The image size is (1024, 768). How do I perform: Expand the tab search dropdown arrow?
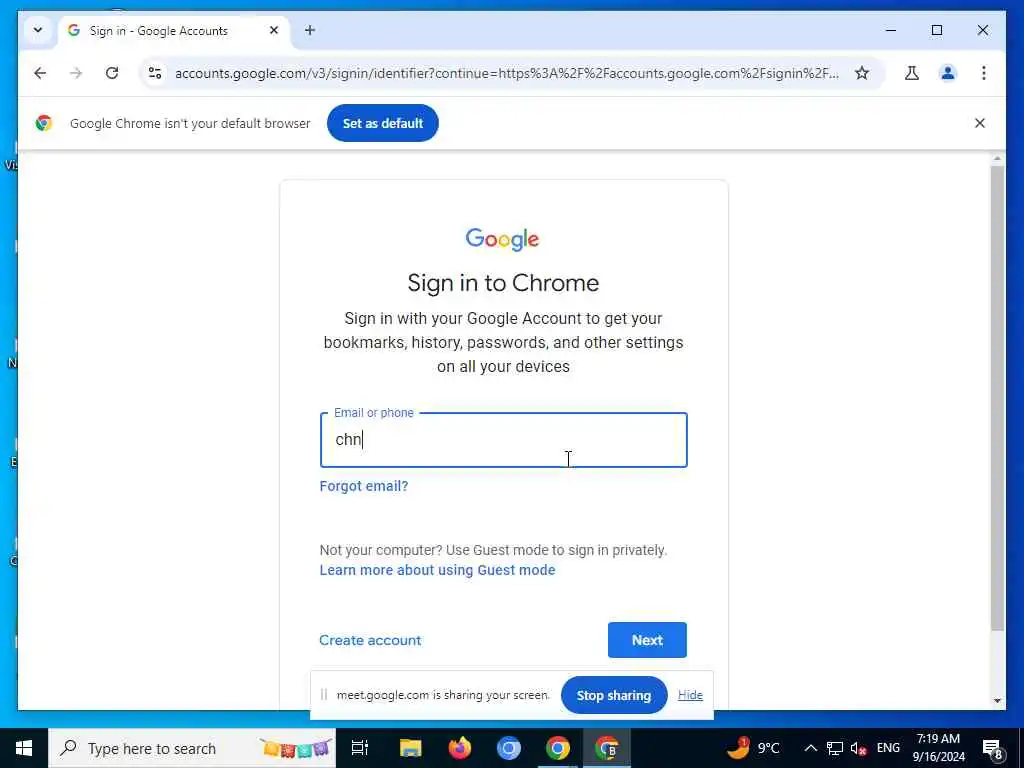click(x=38, y=30)
